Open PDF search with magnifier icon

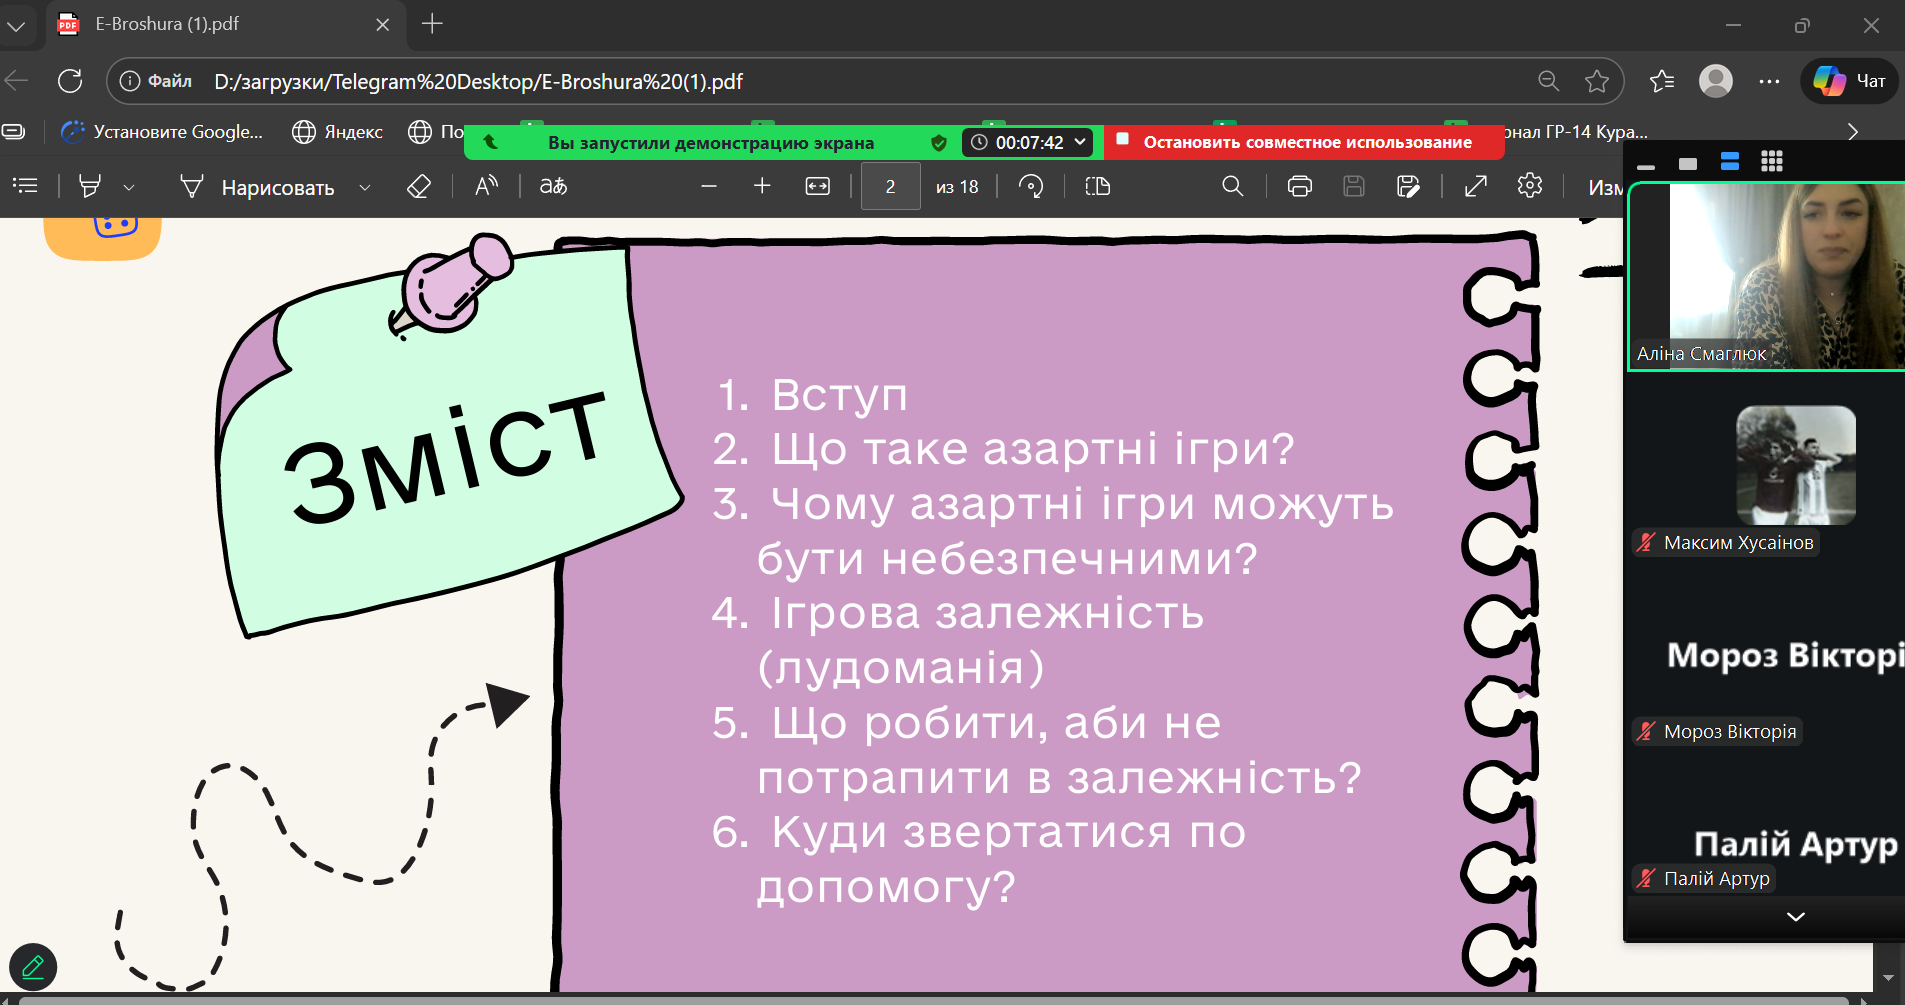(1232, 187)
